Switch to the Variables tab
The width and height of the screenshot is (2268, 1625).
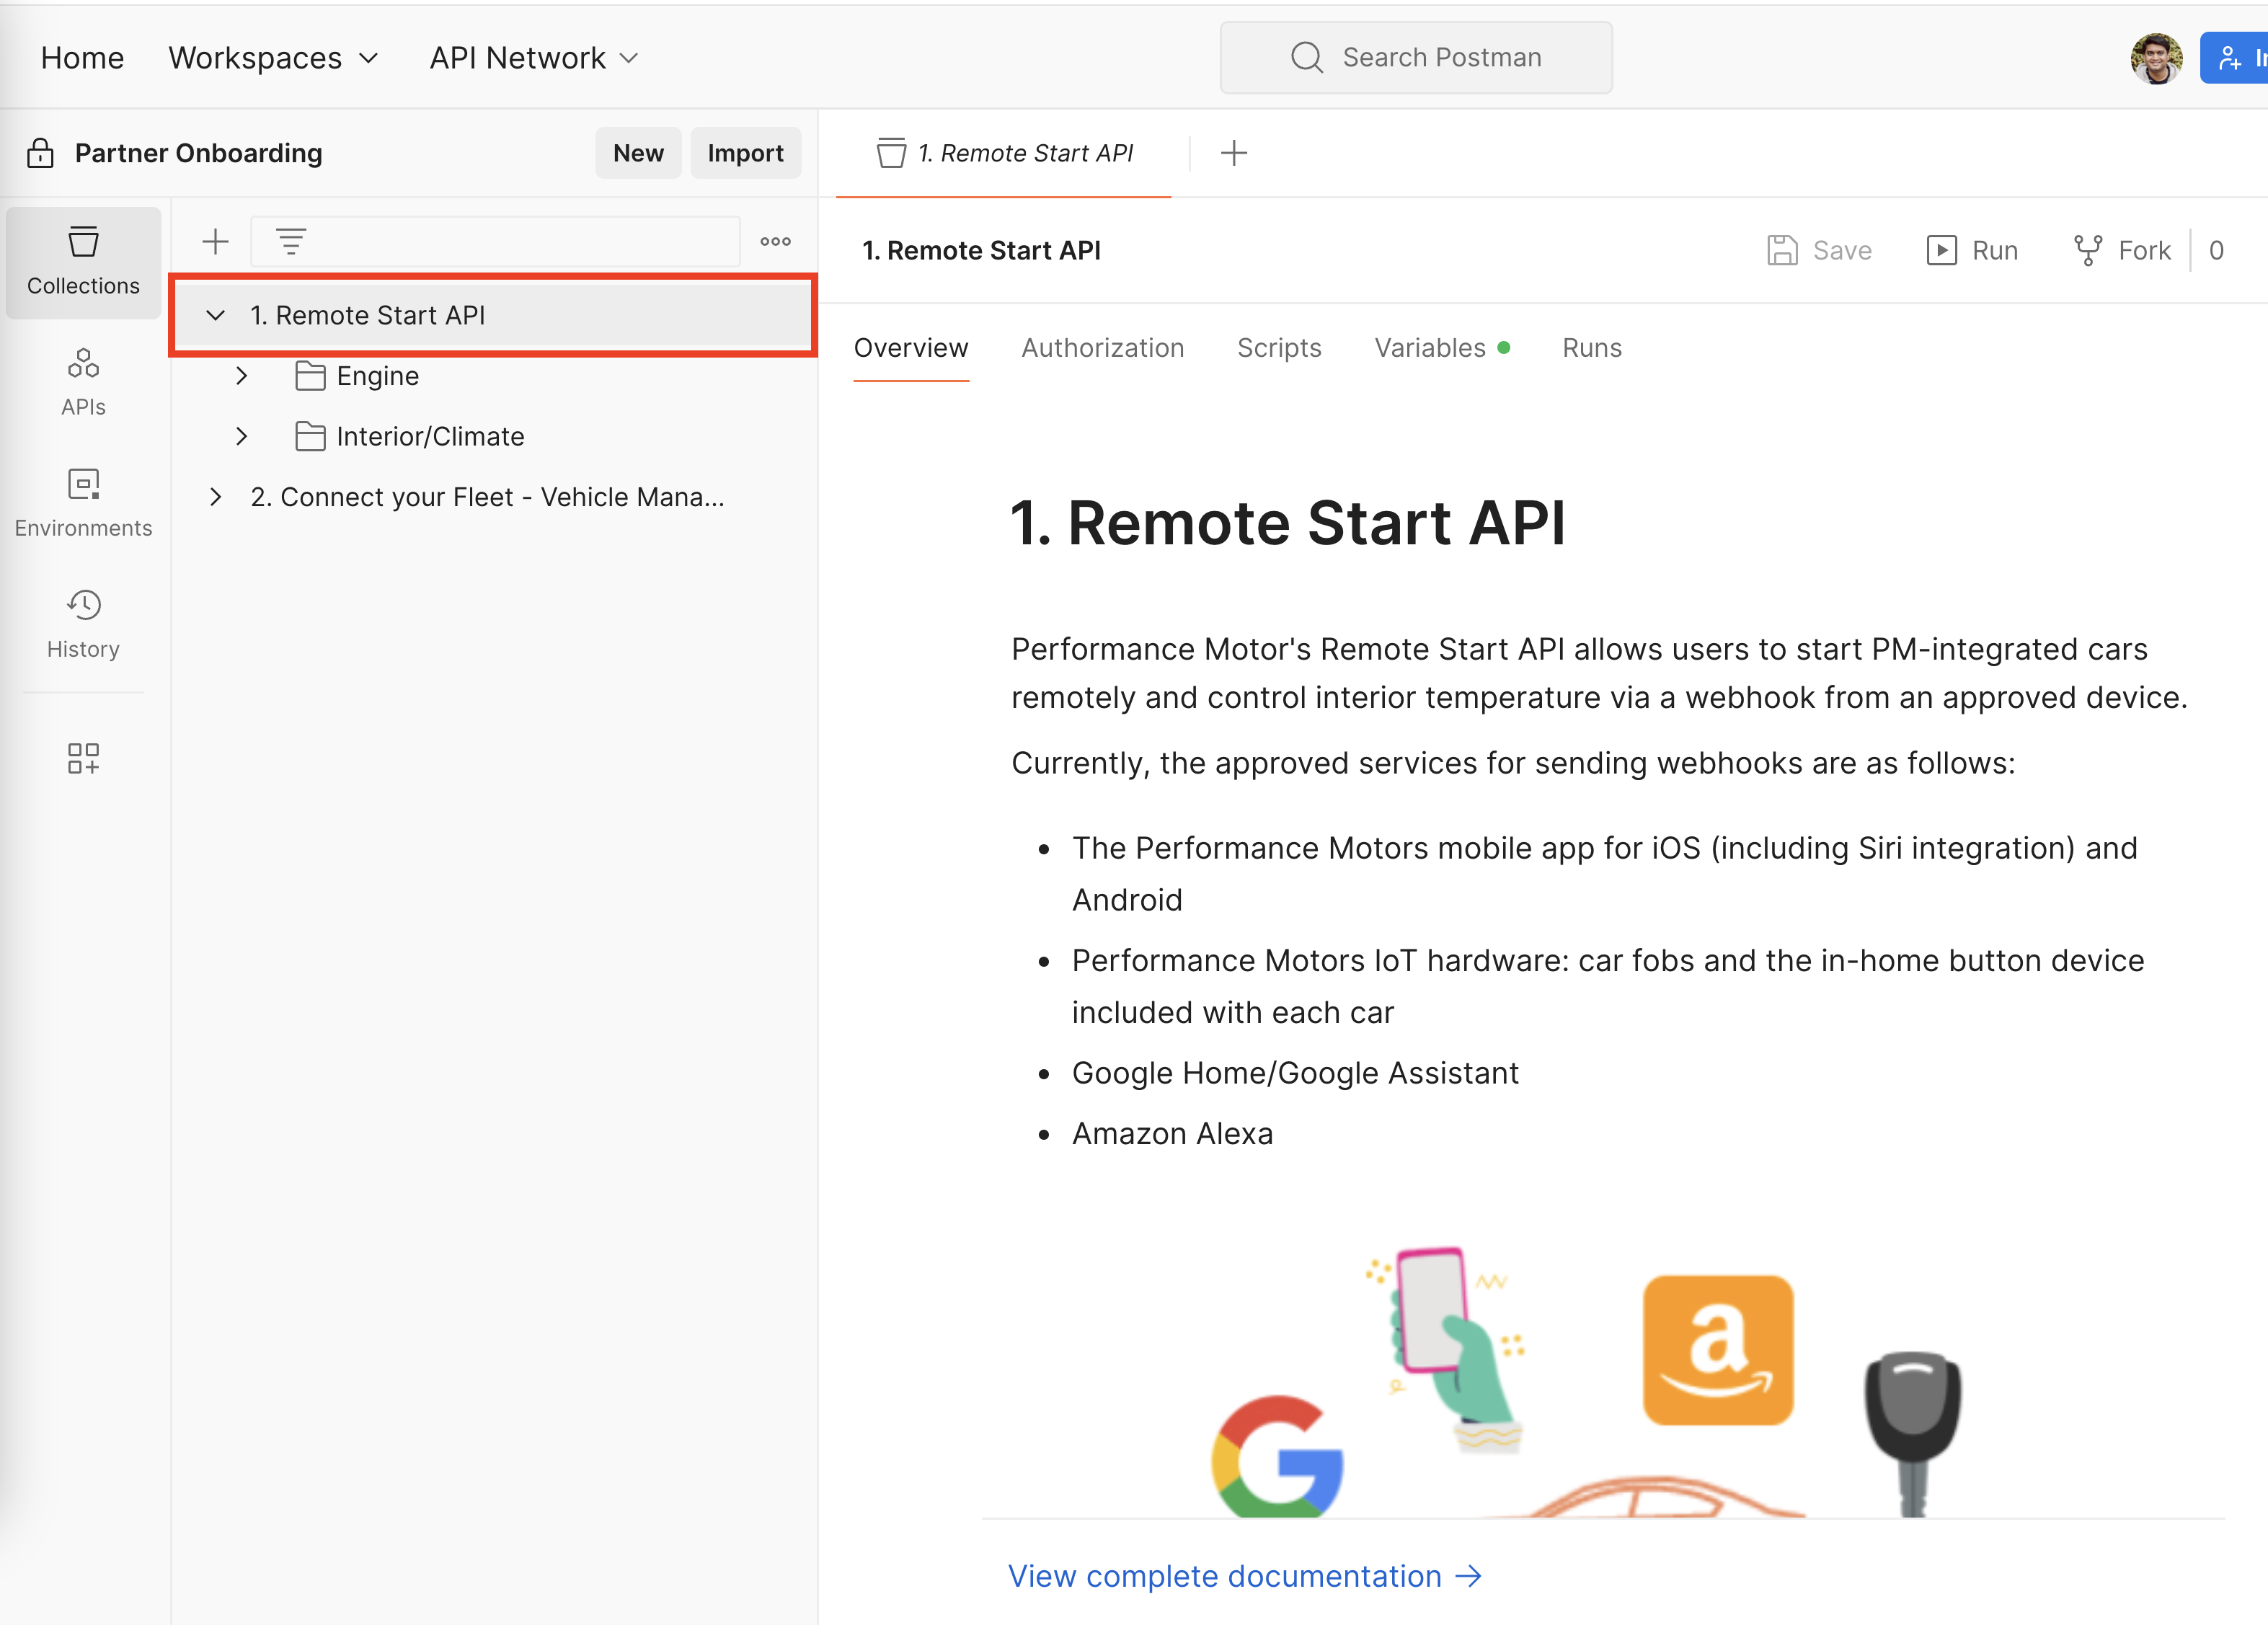(x=1441, y=348)
